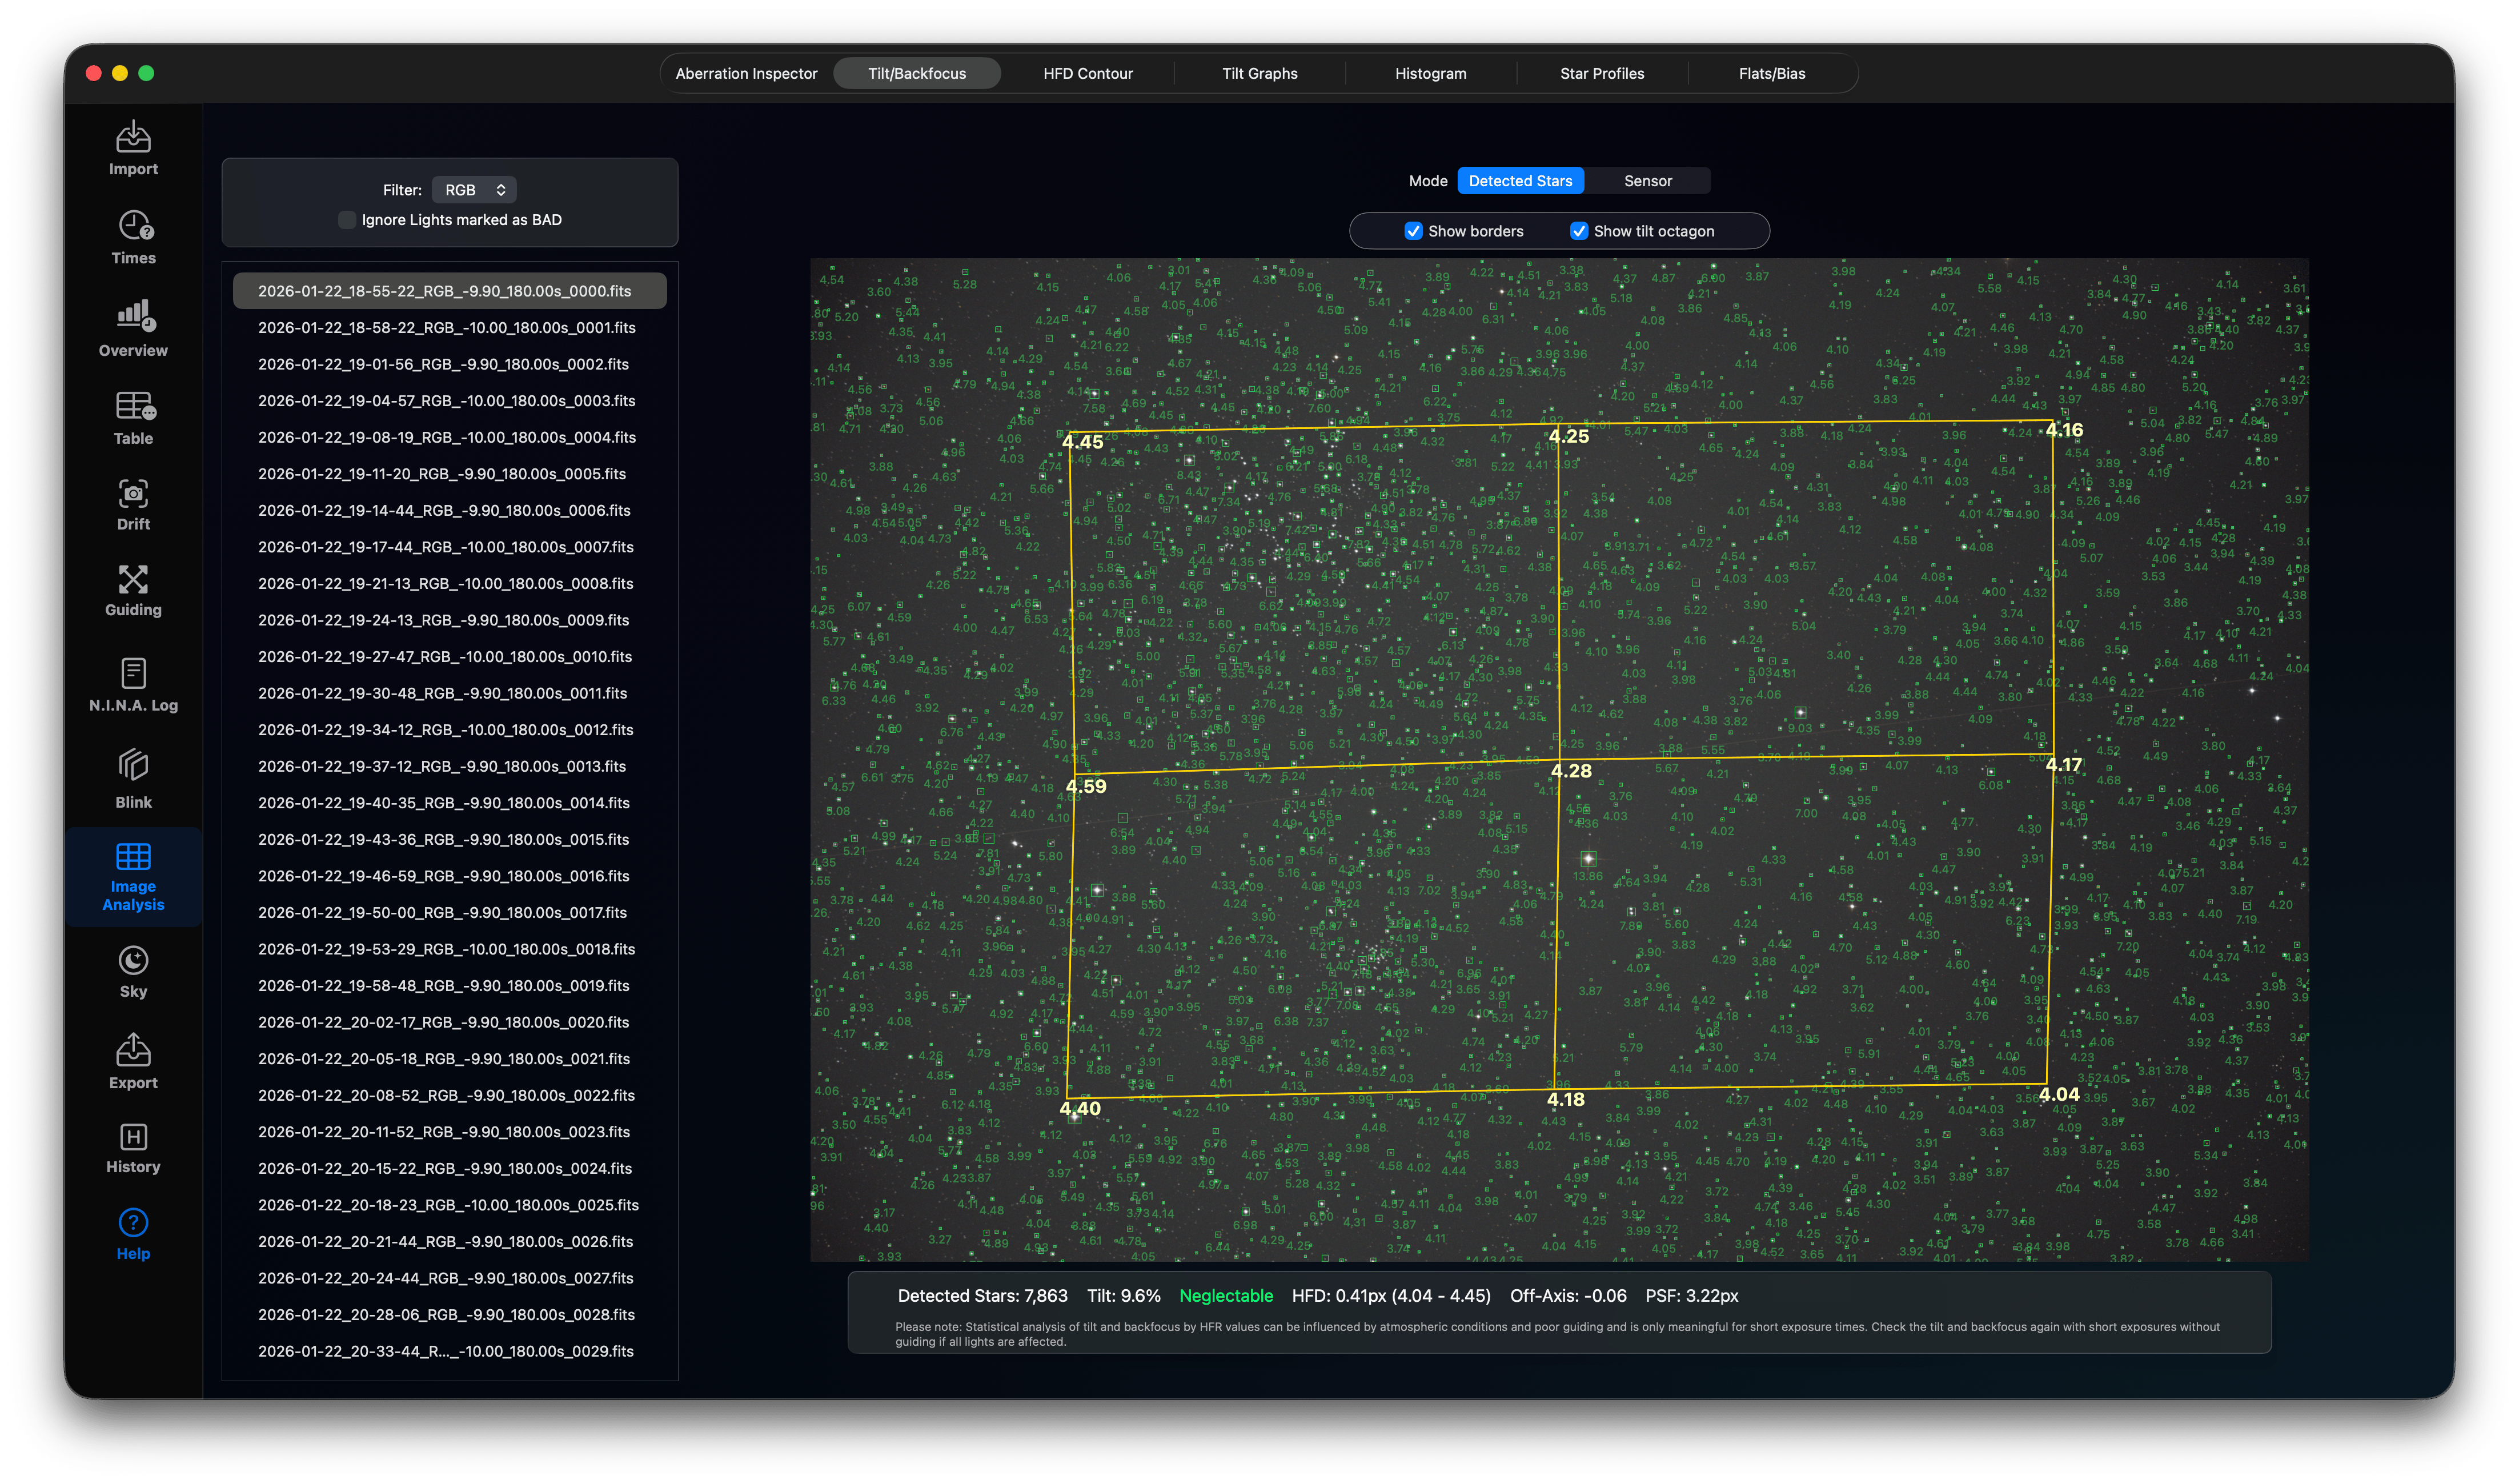Select file ending _0017.fits

point(450,912)
